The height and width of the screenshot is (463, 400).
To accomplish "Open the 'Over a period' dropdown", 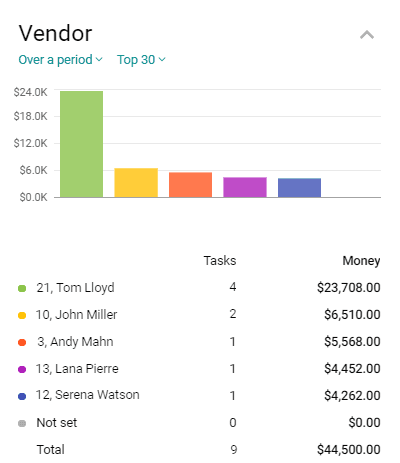I will (60, 60).
